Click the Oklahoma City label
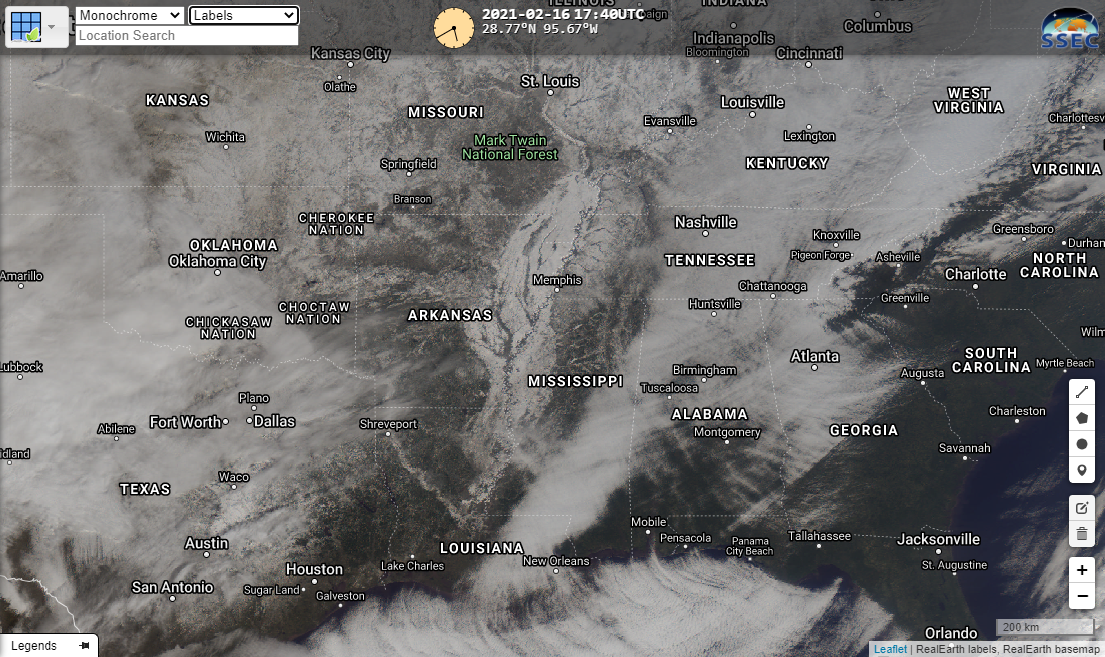The height and width of the screenshot is (657, 1105). [x=218, y=262]
